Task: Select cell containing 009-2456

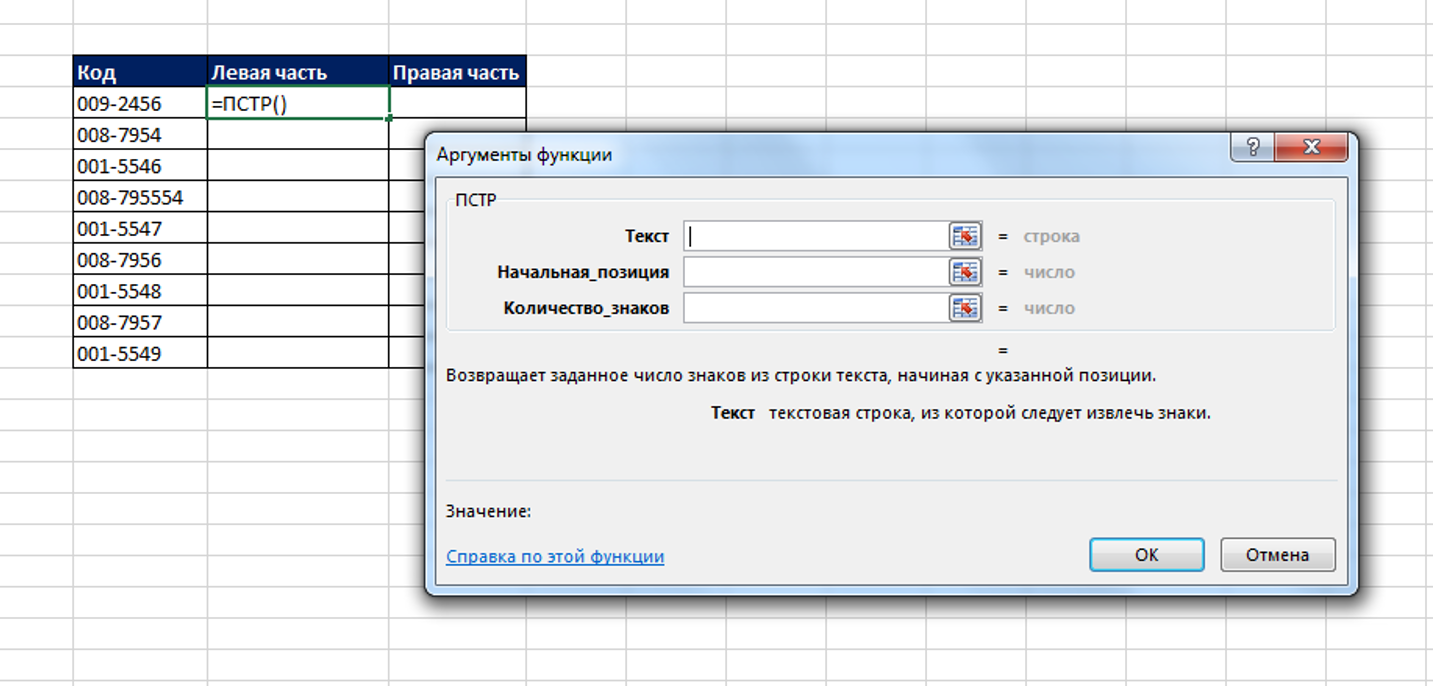Action: pos(140,103)
